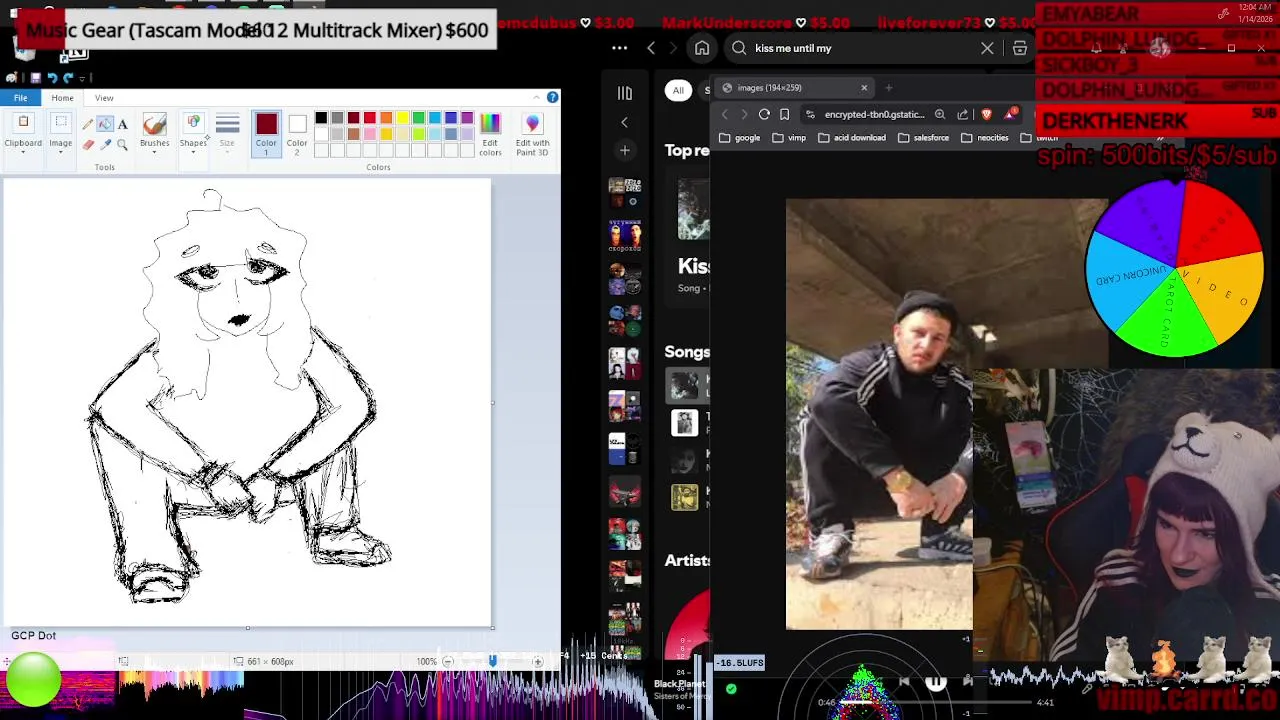Click the zoom magnifier in browser address bar
The image size is (1280, 720).
[940, 114]
